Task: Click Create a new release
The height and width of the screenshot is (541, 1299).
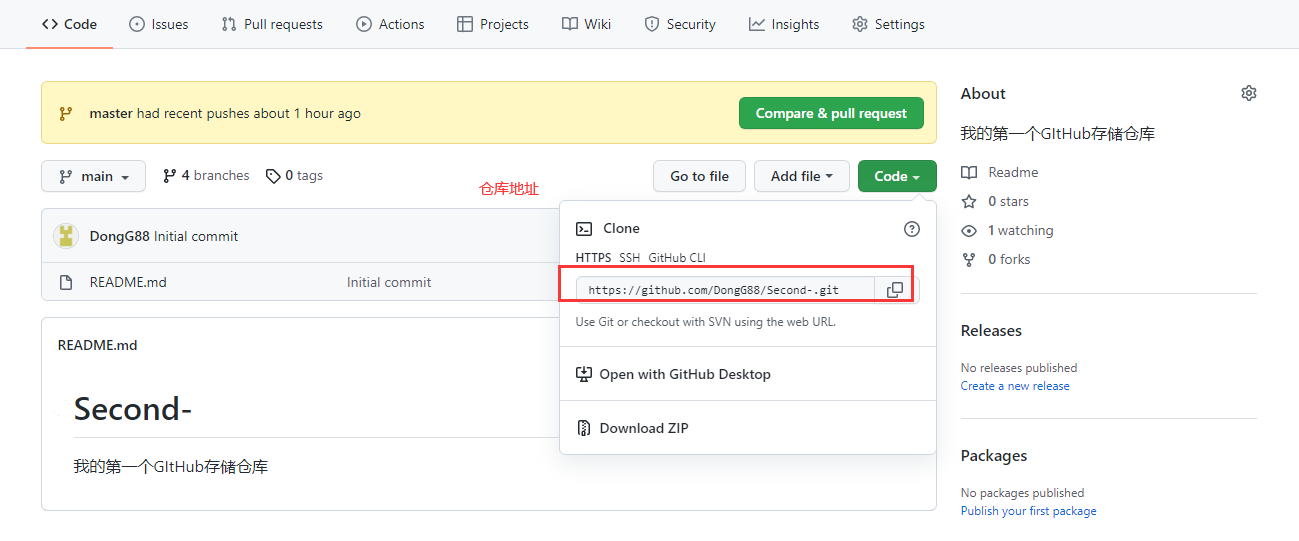Action: coord(1015,386)
